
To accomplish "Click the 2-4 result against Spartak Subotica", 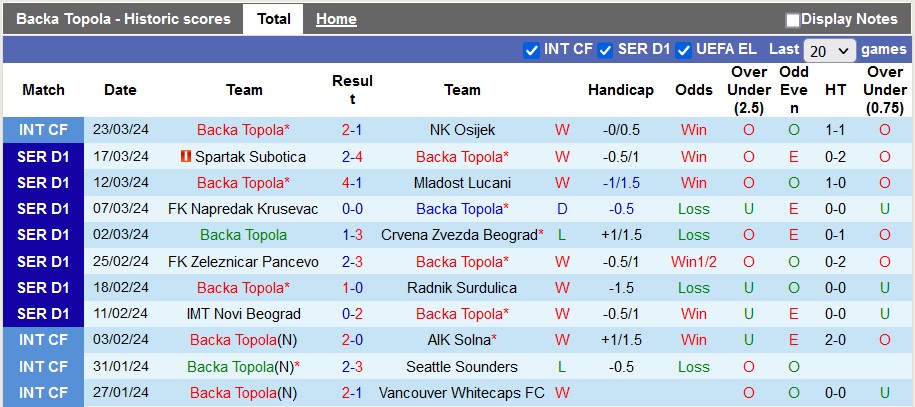I will pos(352,157).
